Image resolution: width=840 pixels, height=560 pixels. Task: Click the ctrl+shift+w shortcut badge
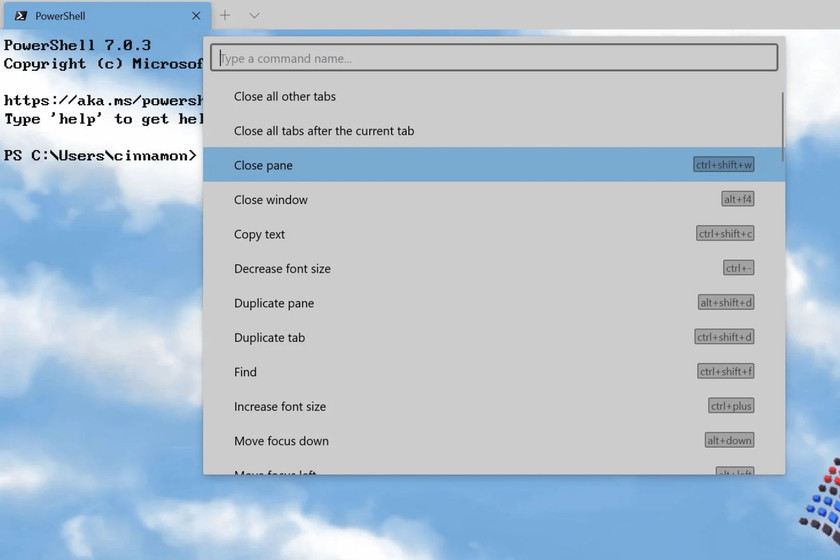point(724,165)
